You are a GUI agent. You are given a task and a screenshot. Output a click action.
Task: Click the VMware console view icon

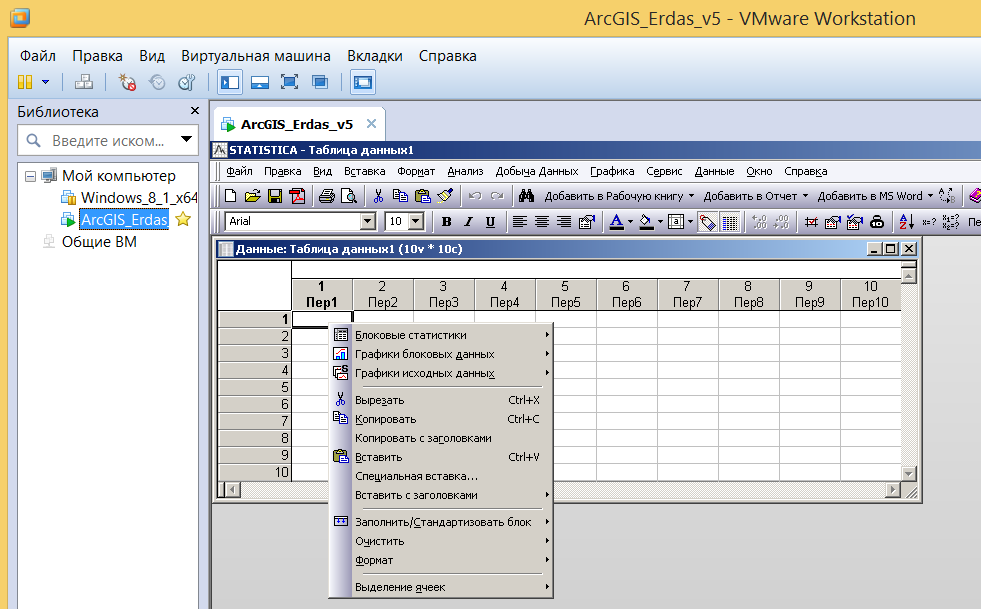point(363,82)
